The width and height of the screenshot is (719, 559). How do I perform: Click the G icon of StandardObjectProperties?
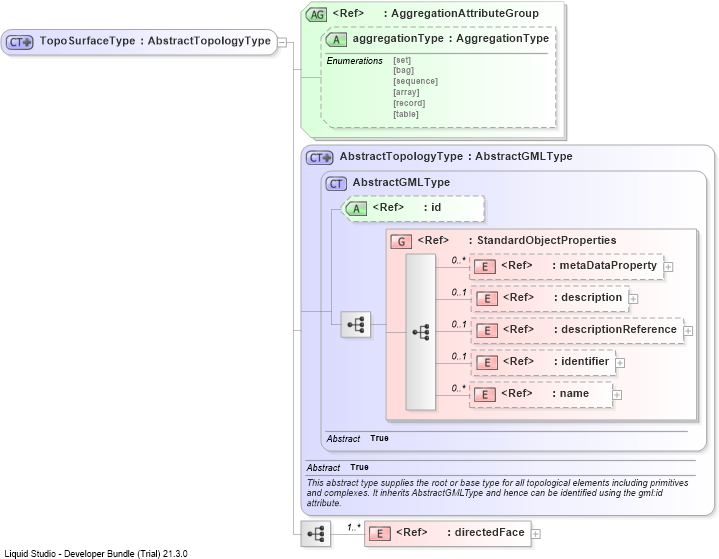click(401, 241)
